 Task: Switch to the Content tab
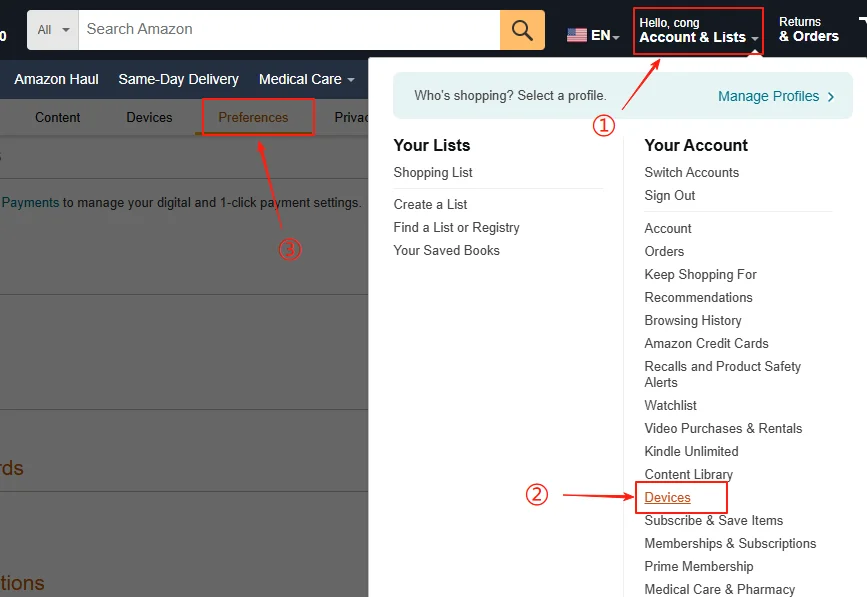click(x=58, y=117)
